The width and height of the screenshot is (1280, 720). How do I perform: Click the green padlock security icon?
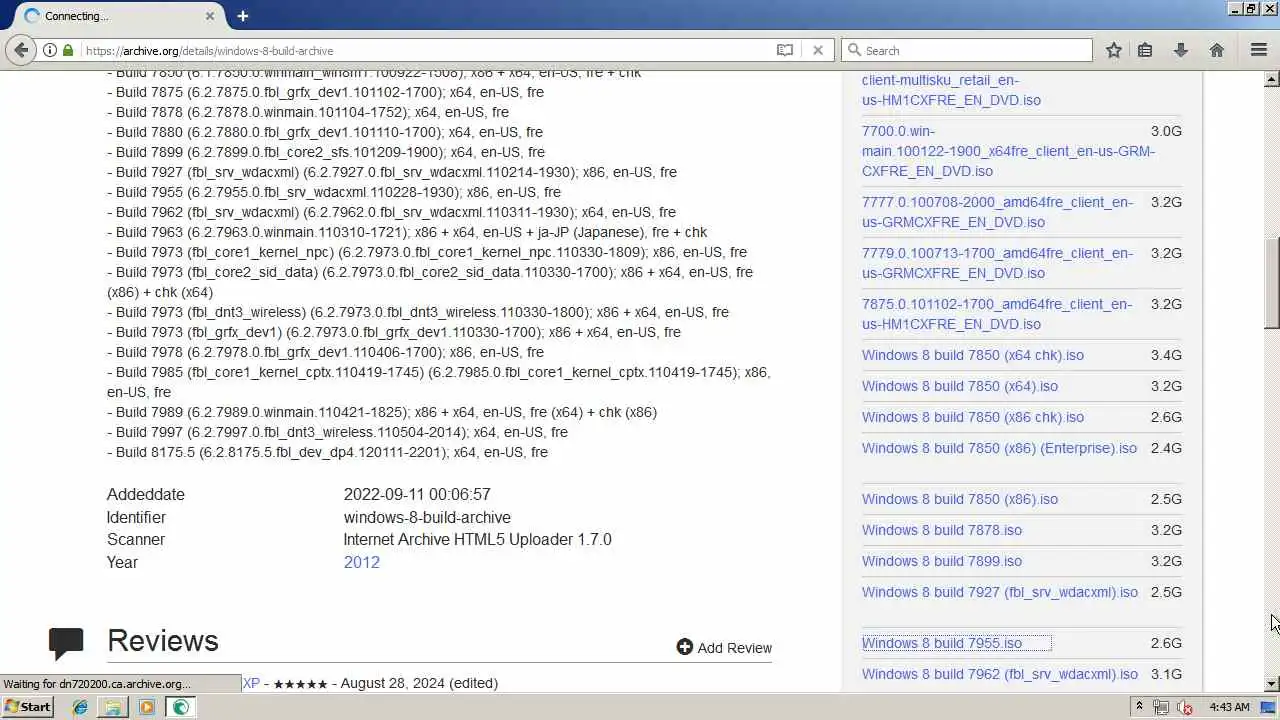click(x=68, y=50)
